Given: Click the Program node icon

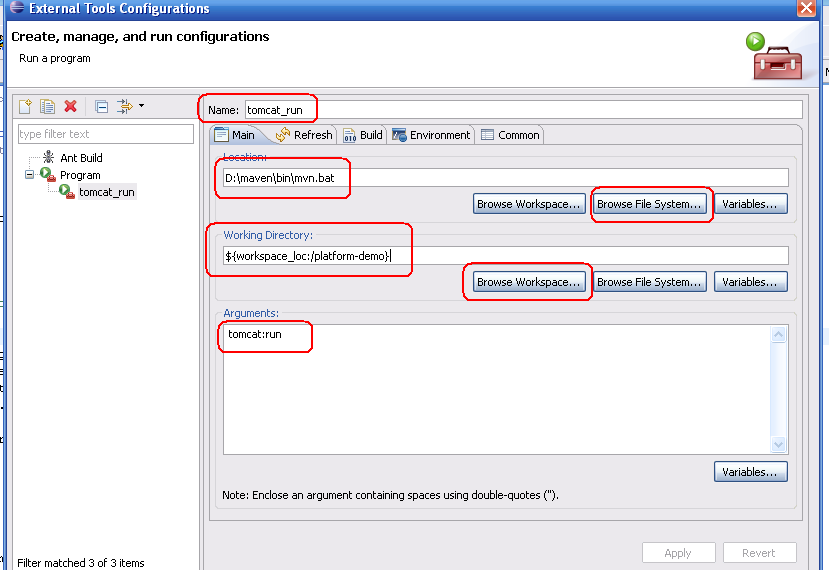Looking at the screenshot, I should point(48,174).
